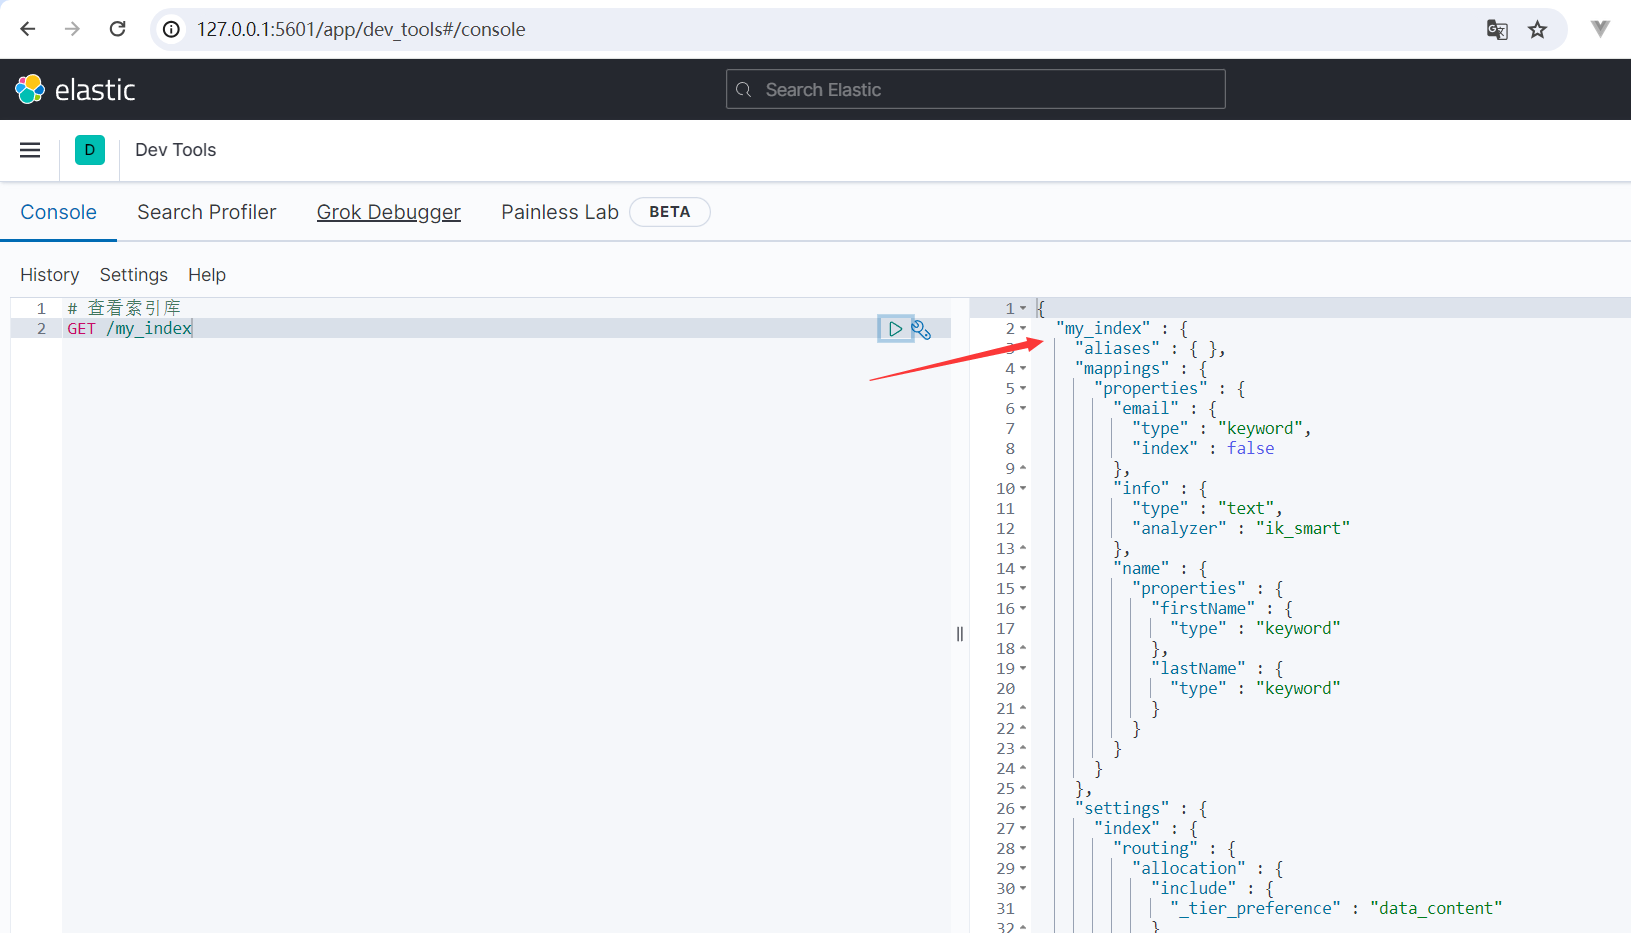This screenshot has height=933, width=1631.
Task: Click the green D space avatar
Action: click(x=90, y=150)
